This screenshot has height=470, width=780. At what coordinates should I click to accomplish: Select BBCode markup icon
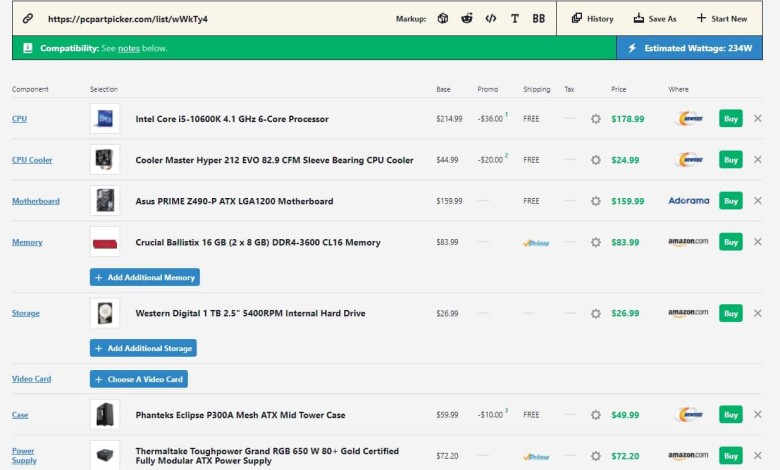pyautogui.click(x=538, y=19)
